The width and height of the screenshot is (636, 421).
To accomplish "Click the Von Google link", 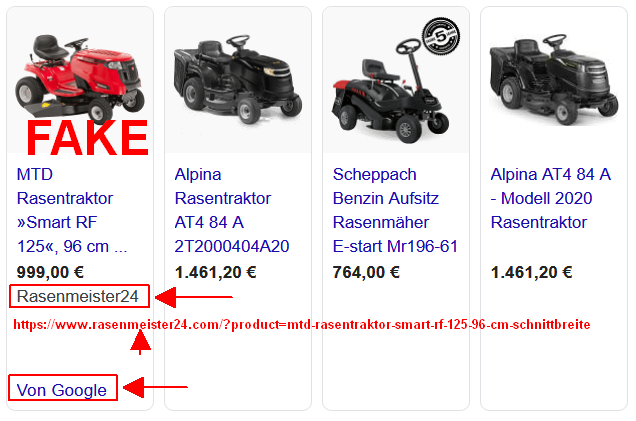I will coord(62,390).
